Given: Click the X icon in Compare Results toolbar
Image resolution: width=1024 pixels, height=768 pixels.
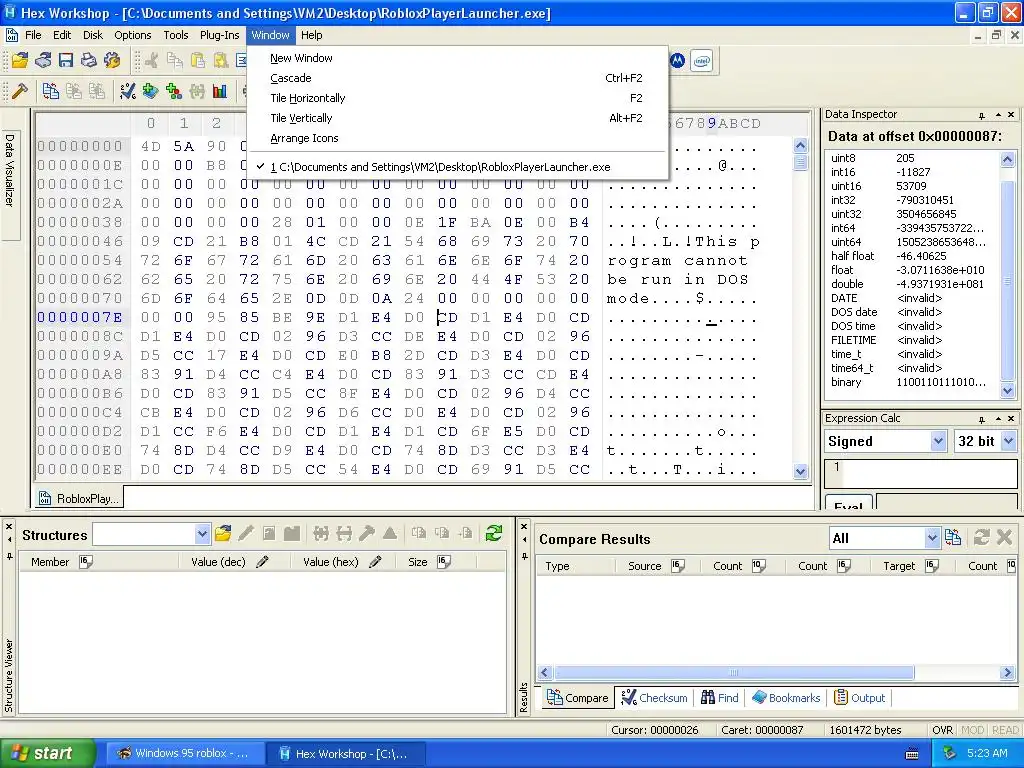Looking at the screenshot, I should click(1004, 537).
